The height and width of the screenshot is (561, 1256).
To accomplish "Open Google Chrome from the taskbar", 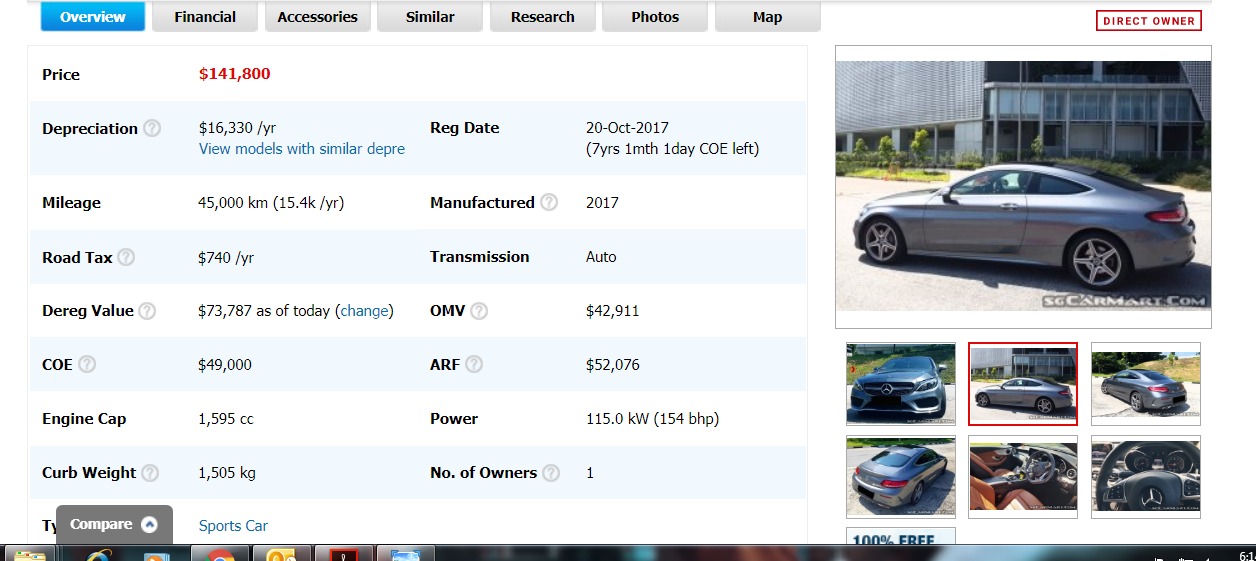I will point(220,555).
